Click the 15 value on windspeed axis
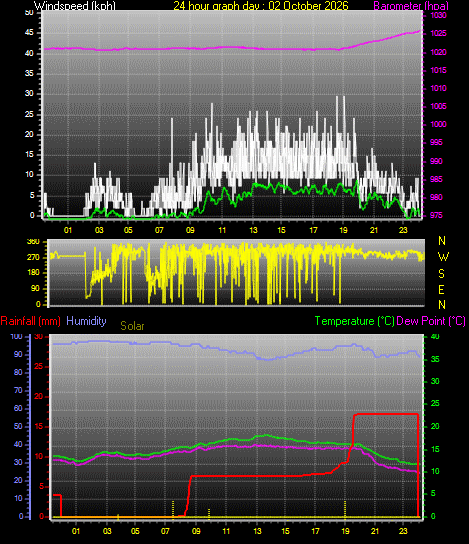 pyautogui.click(x=29, y=155)
